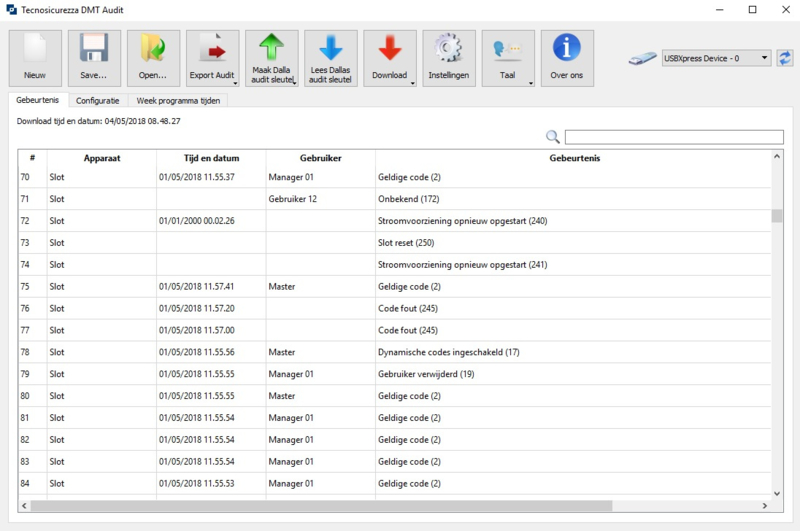This screenshot has width=800, height=531.
Task: Expand Maak Dallas audit sleutel dropdown arrow
Action: (294, 83)
